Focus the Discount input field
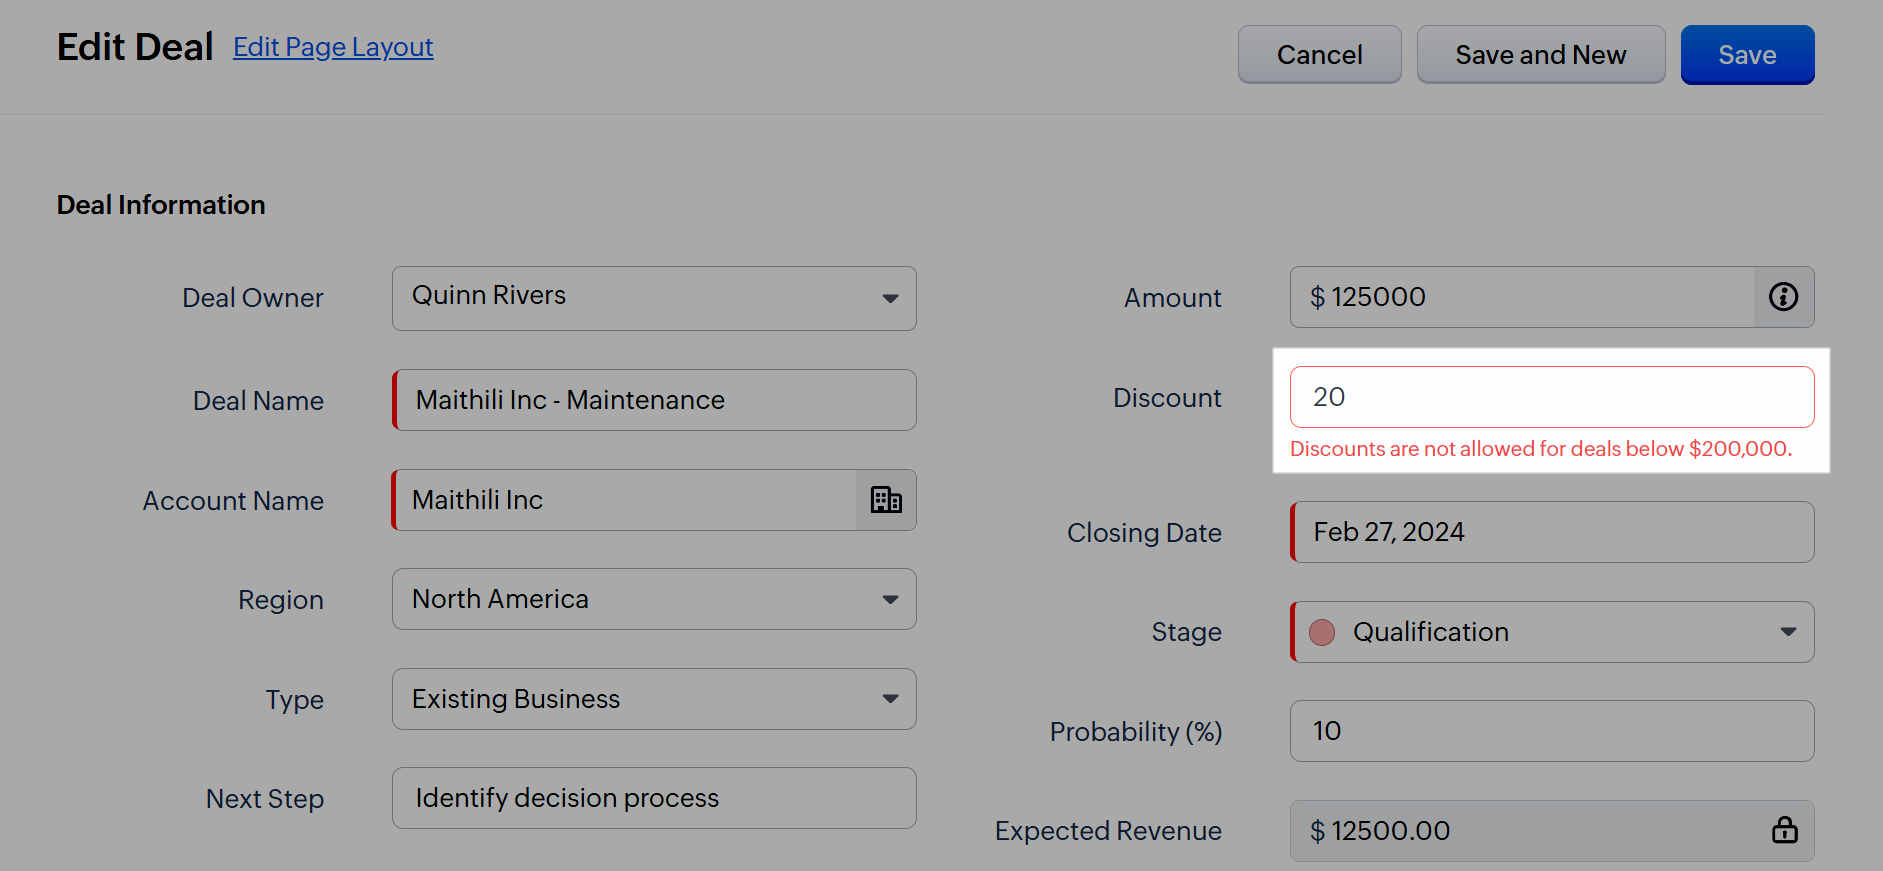Screen dimensions: 1883x871 coord(1550,397)
